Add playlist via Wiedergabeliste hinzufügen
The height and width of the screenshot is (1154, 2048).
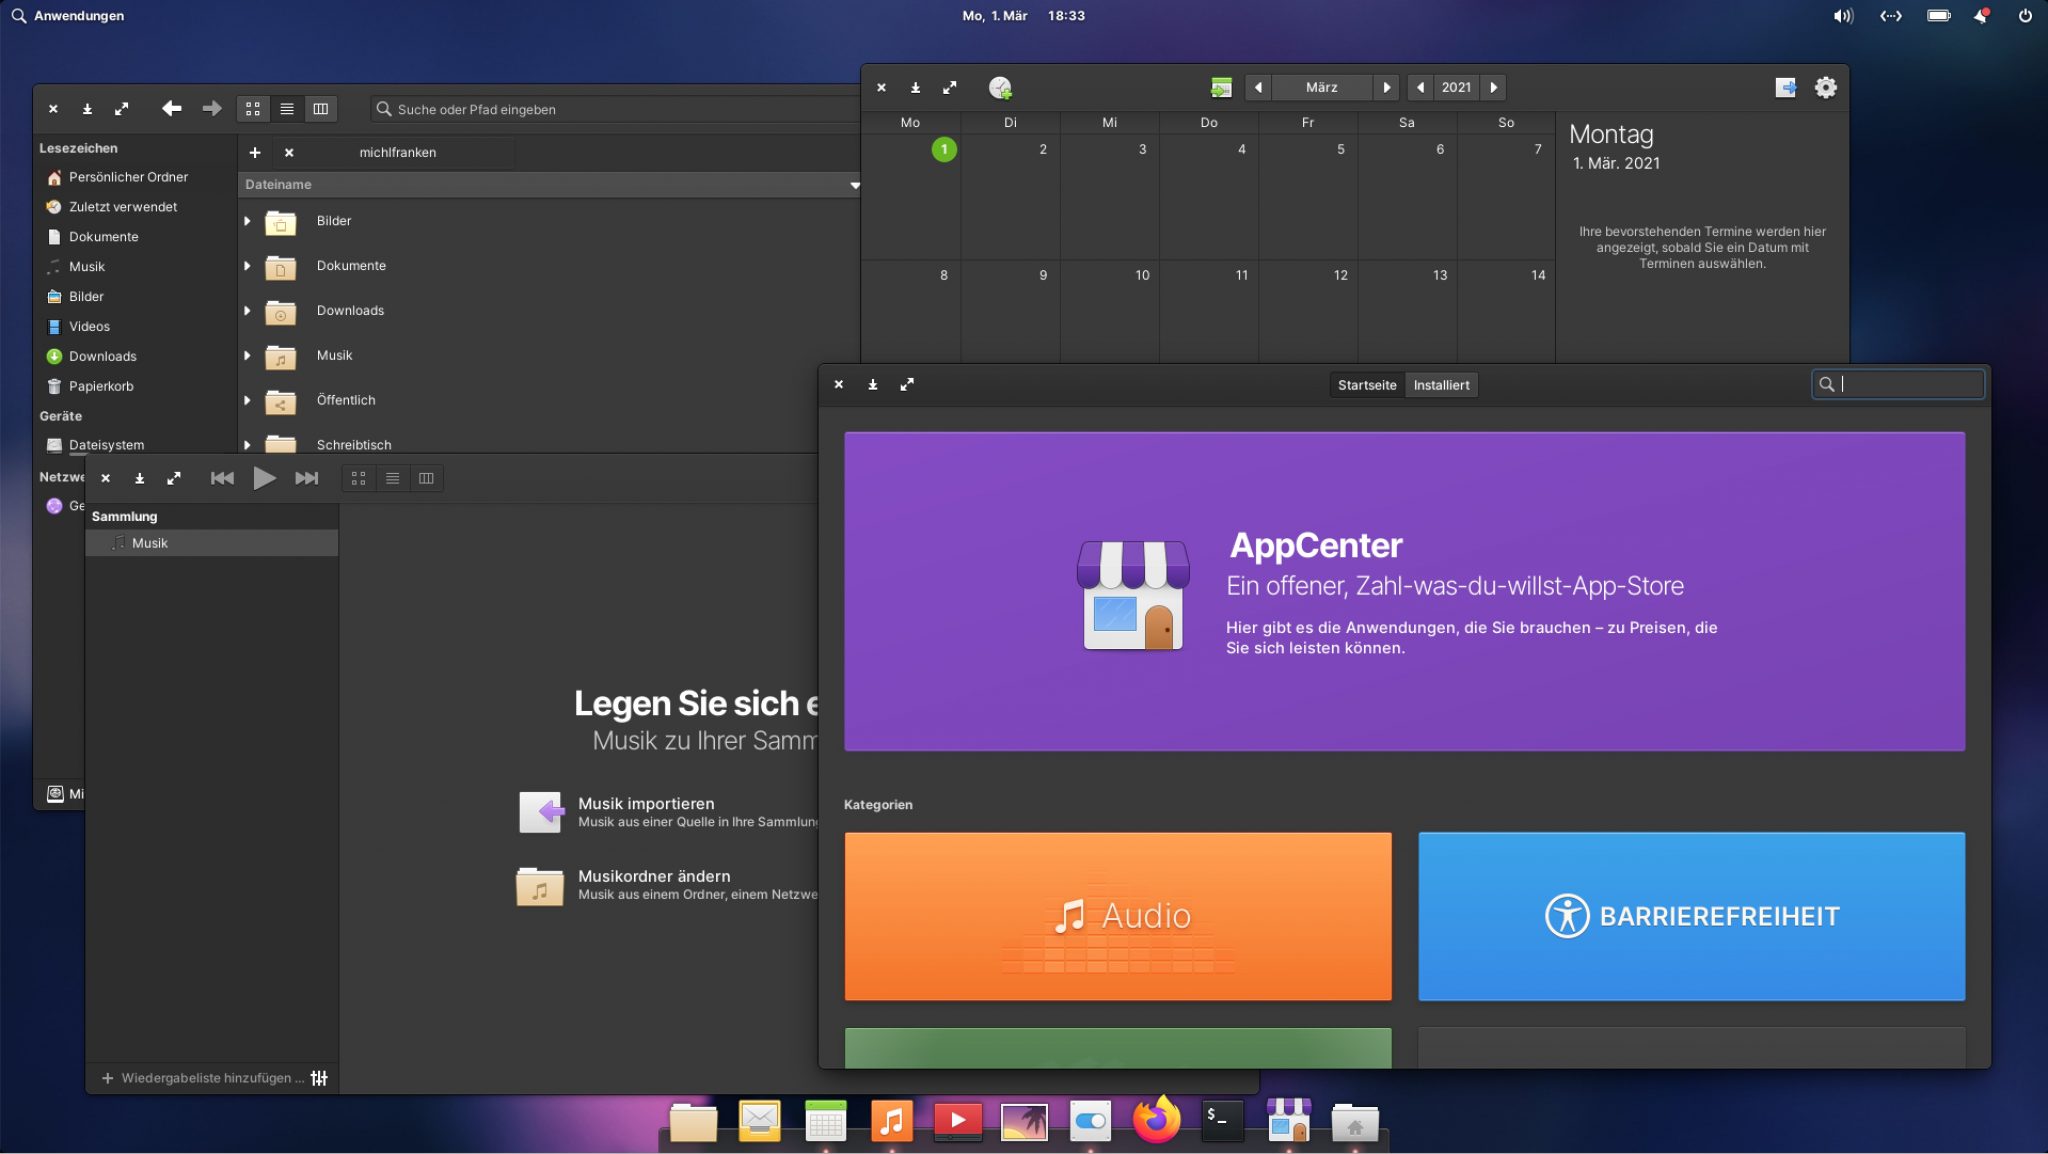pyautogui.click(x=203, y=1078)
